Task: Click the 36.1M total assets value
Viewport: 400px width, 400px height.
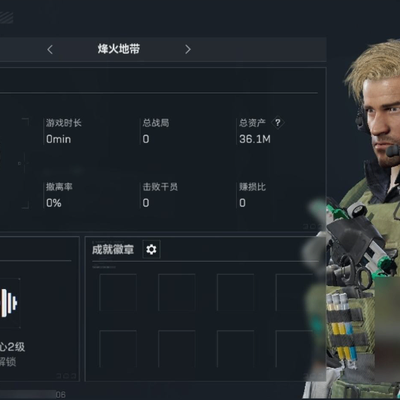Action: 255,139
